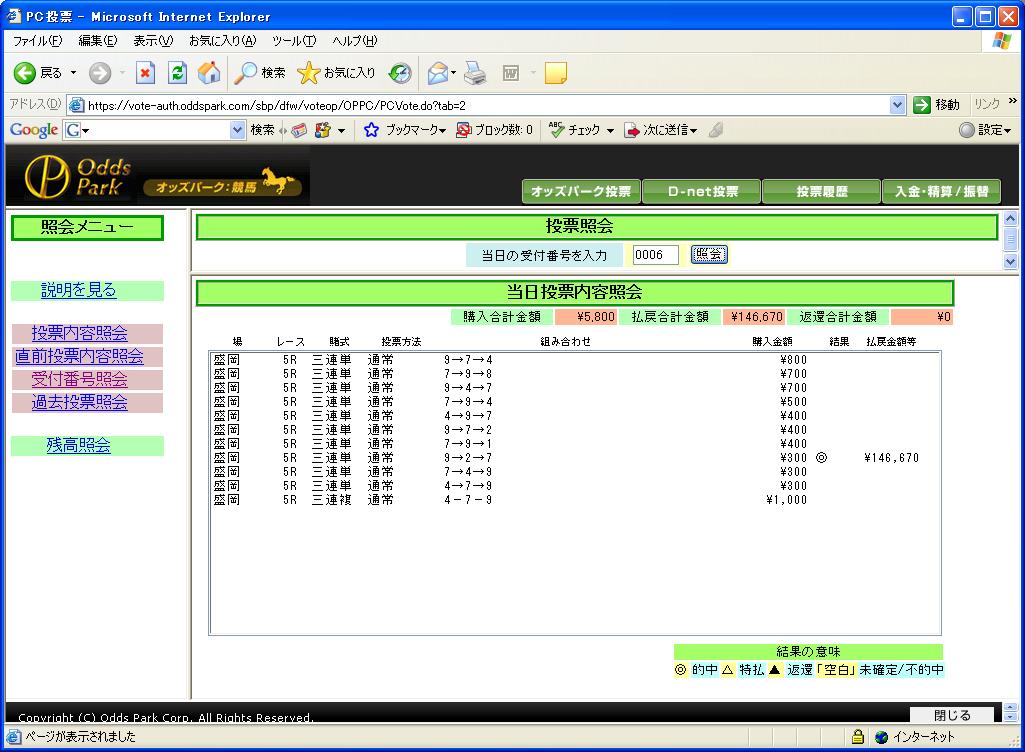
Task: Switch to 入金・精算/振替 tab
Action: pos(941,192)
